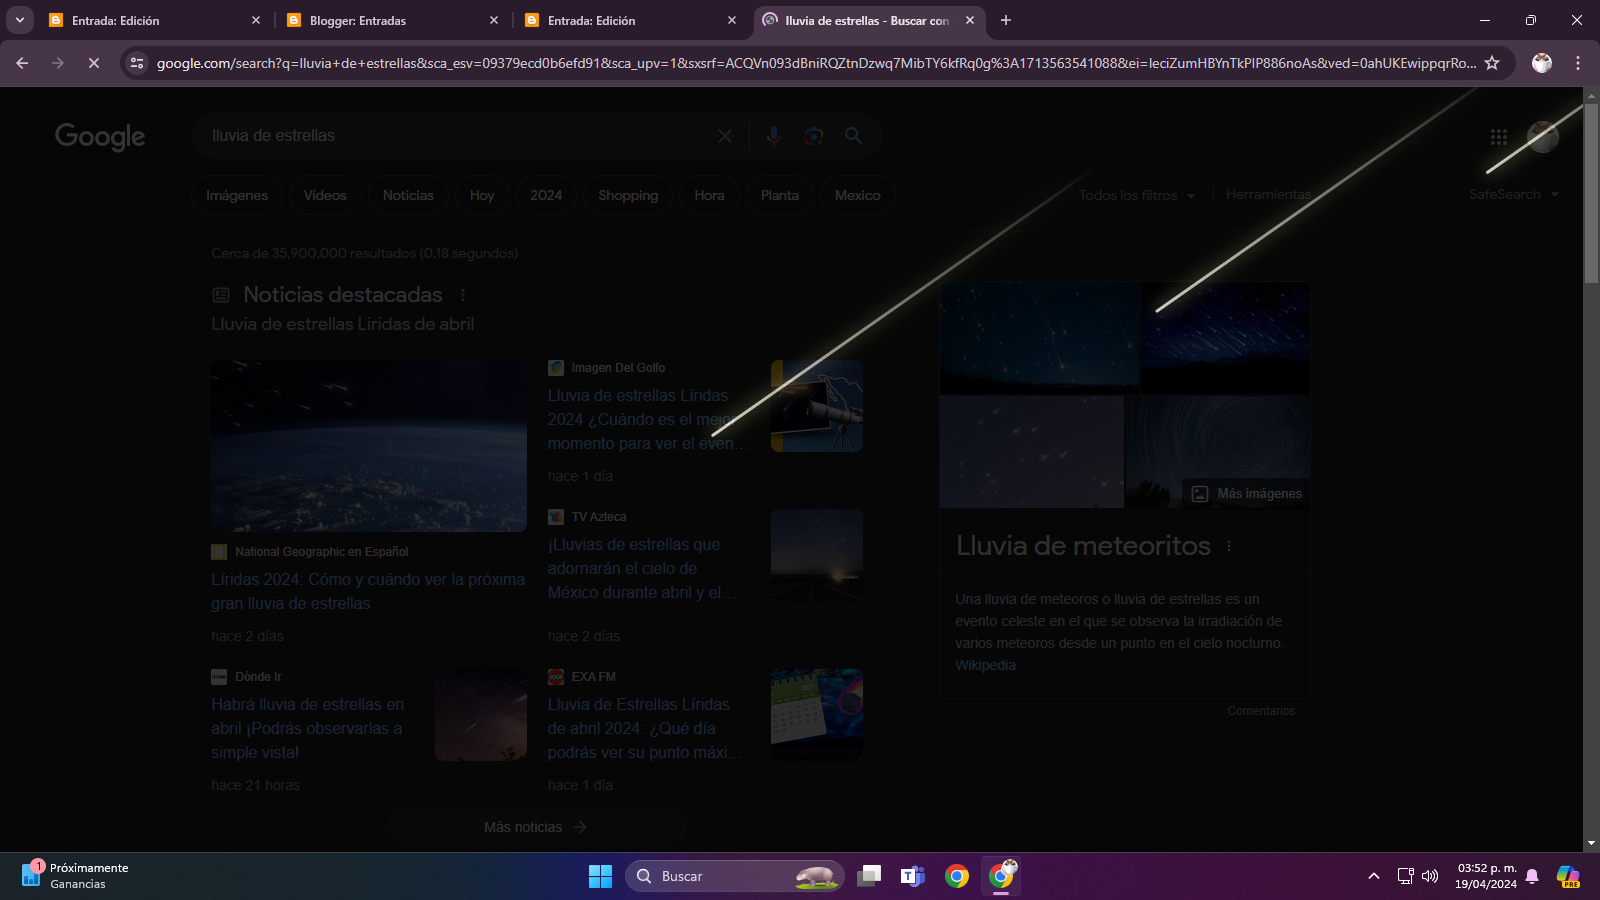1600x900 pixels.
Task: Select the Shopping filter chip
Action: pyautogui.click(x=628, y=195)
